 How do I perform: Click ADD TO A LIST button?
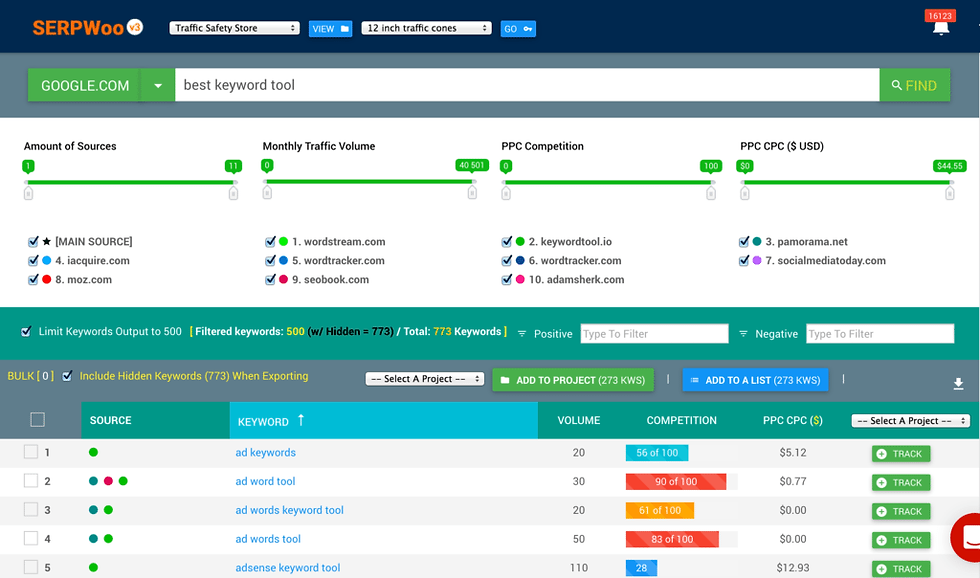coord(755,380)
